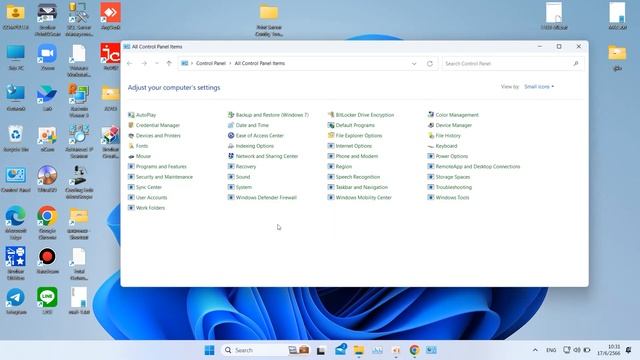The image size is (640, 360).
Task: Open Devices and Printers icon
Action: coord(131,136)
